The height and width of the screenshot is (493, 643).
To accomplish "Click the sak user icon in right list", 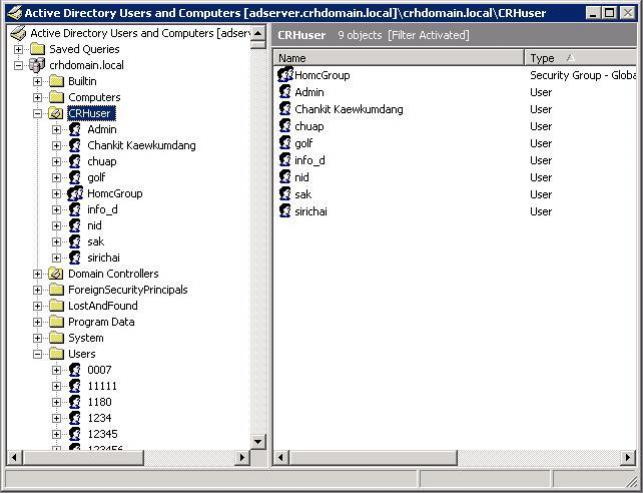I will (x=285, y=194).
